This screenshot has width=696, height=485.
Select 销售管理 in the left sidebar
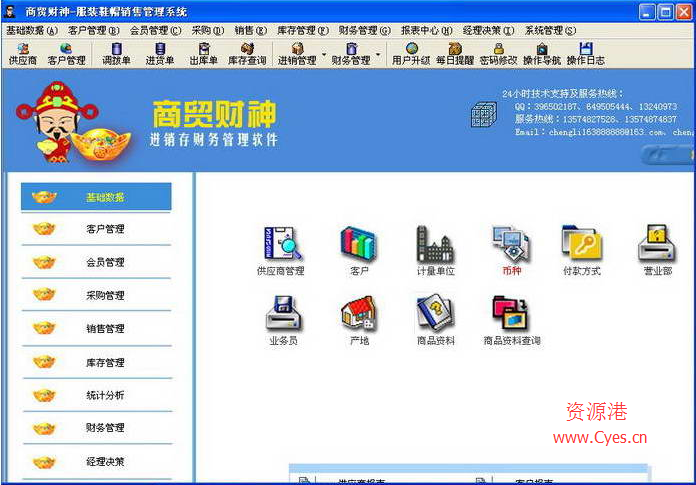point(96,328)
